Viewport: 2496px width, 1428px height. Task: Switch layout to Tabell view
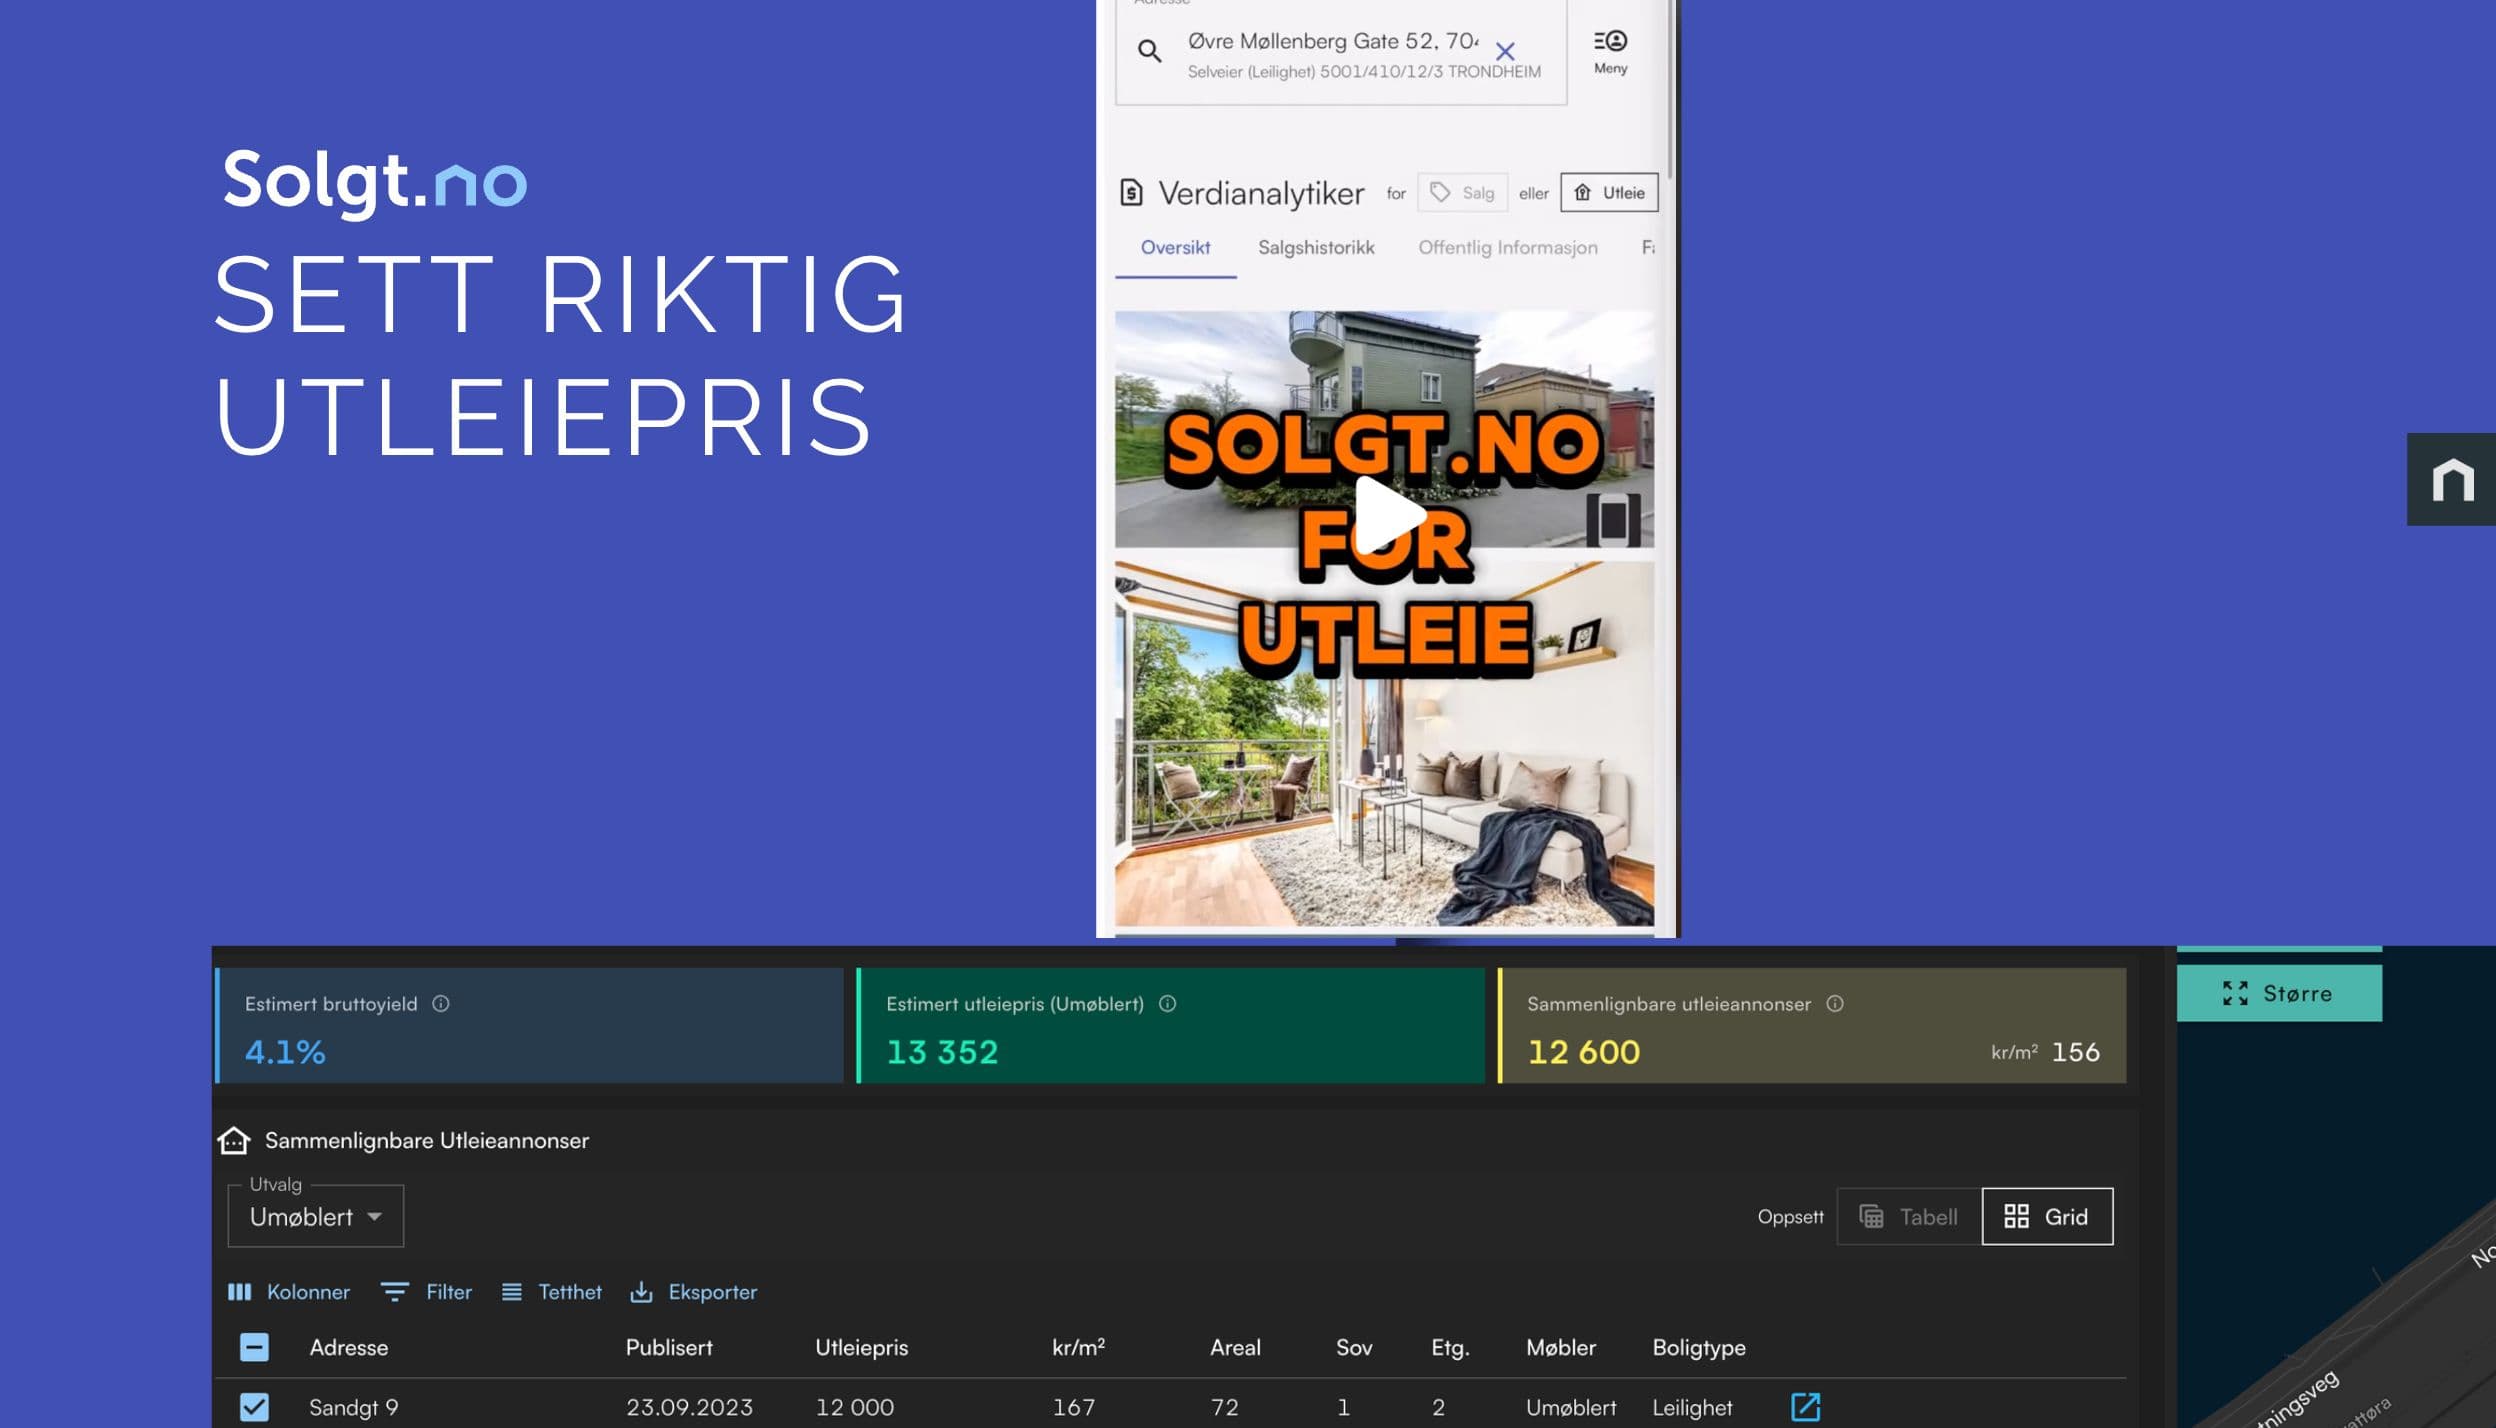(1908, 1217)
